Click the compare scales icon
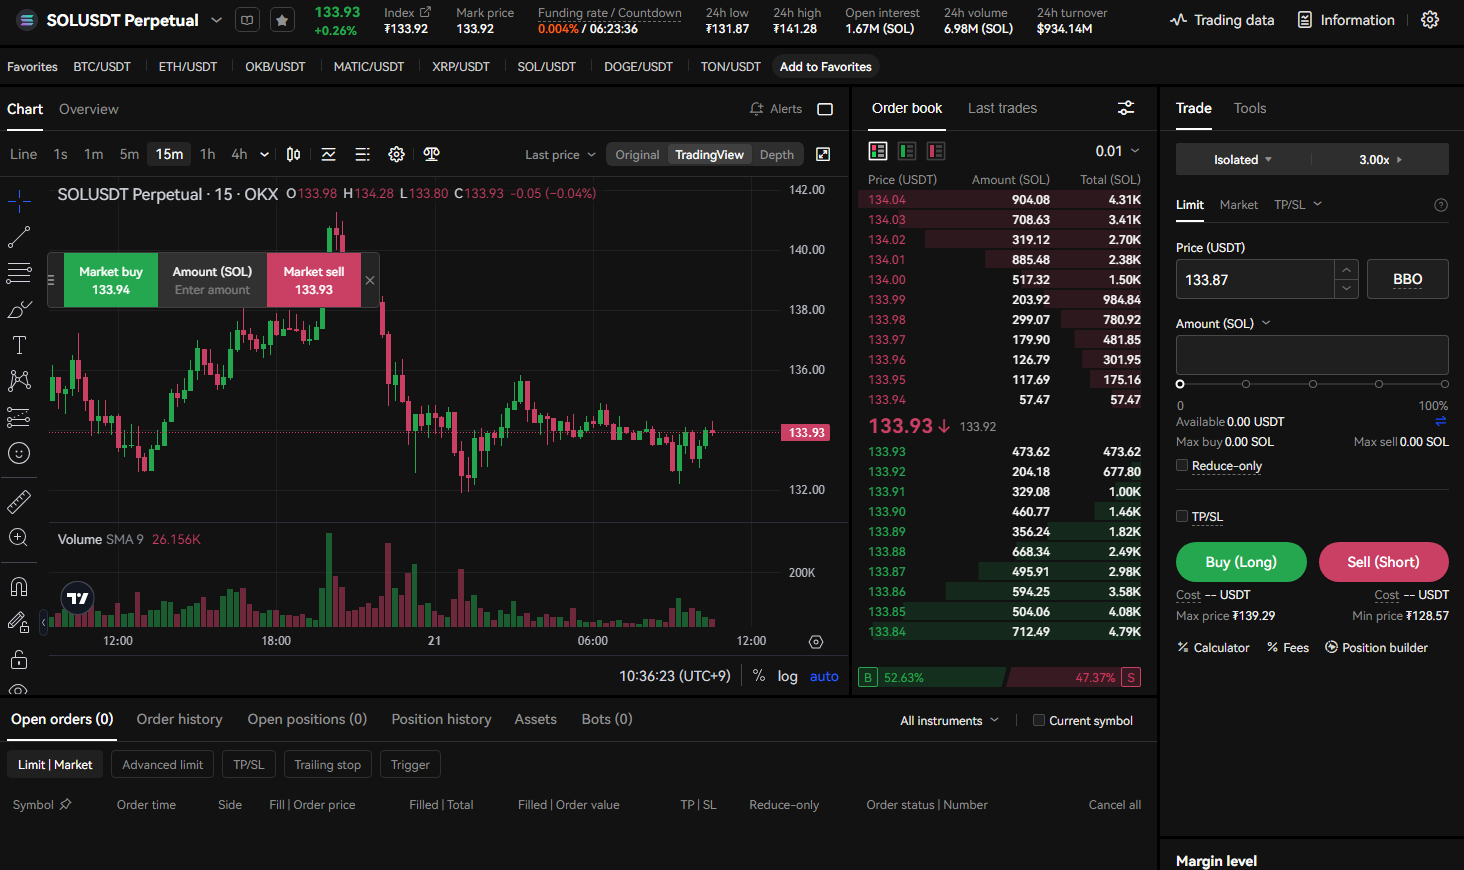Screen dimensions: 1464x870 [431, 154]
